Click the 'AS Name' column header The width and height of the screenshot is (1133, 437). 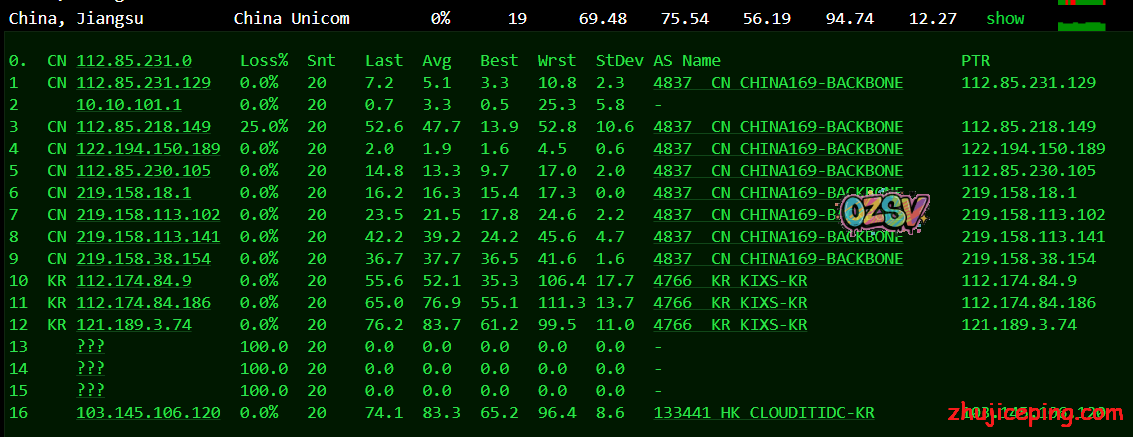click(x=686, y=61)
